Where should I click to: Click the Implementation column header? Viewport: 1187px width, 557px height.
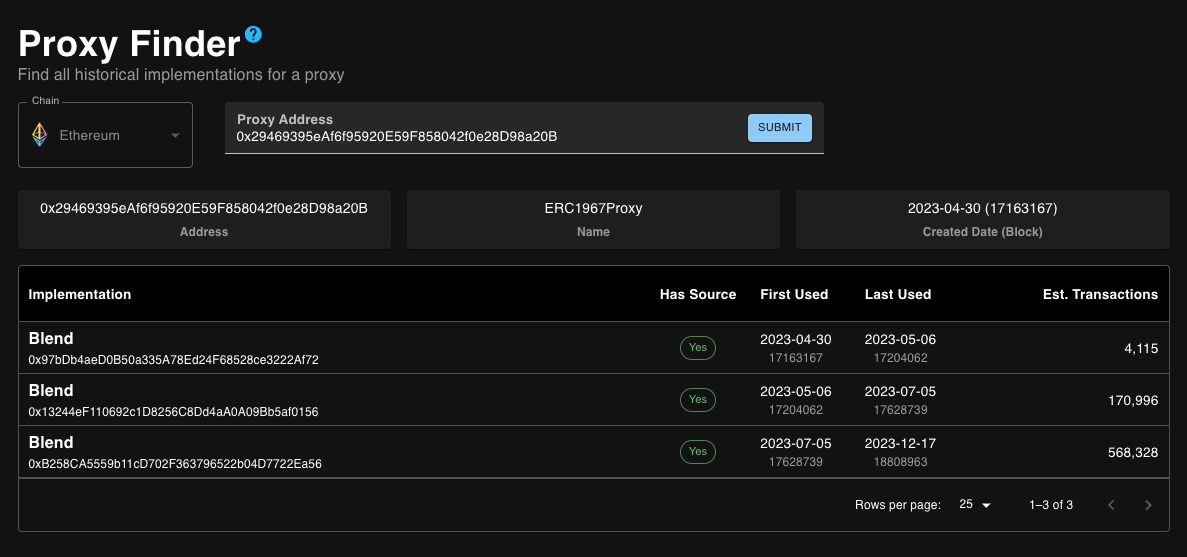80,294
